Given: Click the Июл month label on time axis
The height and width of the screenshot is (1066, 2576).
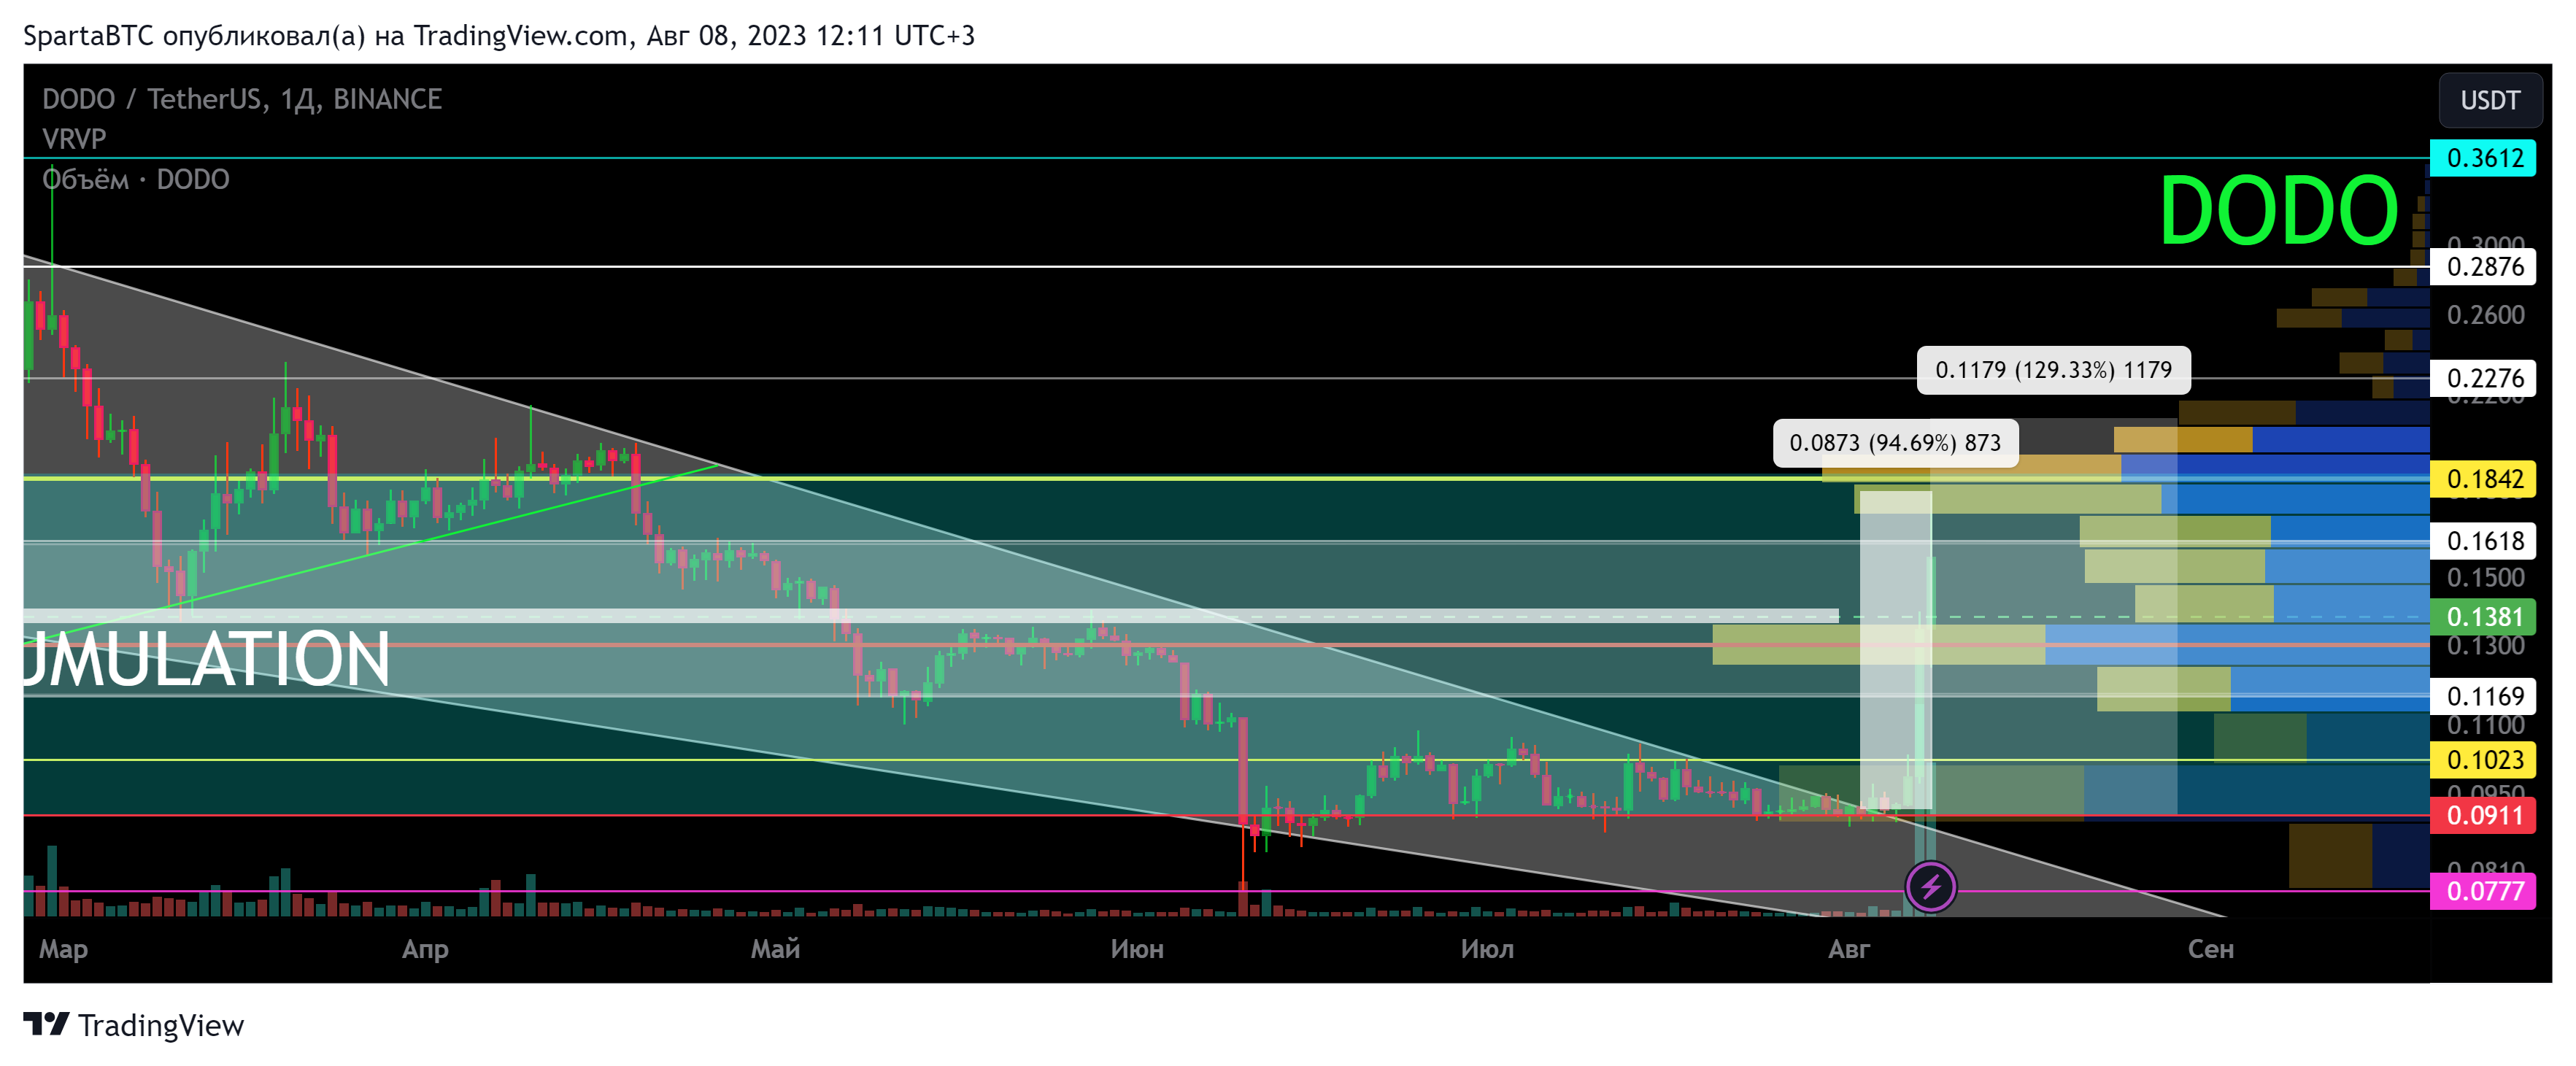Looking at the screenshot, I should point(1487,949).
